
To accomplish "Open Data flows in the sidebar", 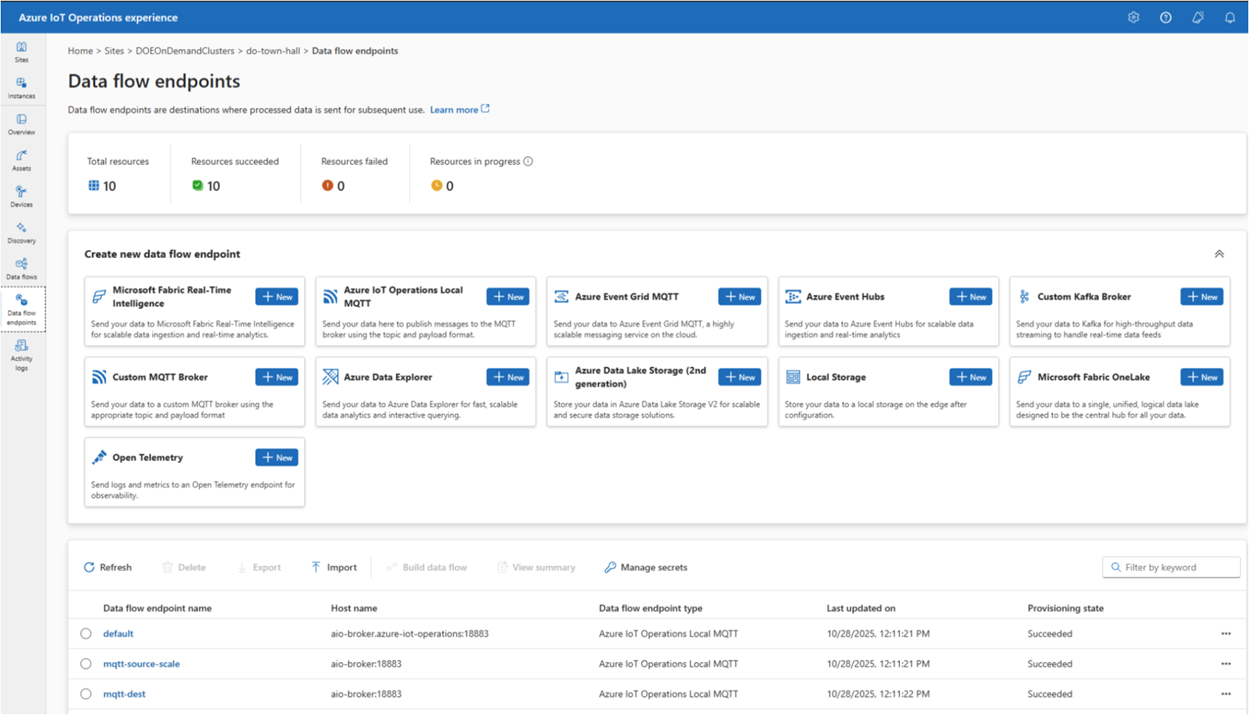I will (21, 268).
